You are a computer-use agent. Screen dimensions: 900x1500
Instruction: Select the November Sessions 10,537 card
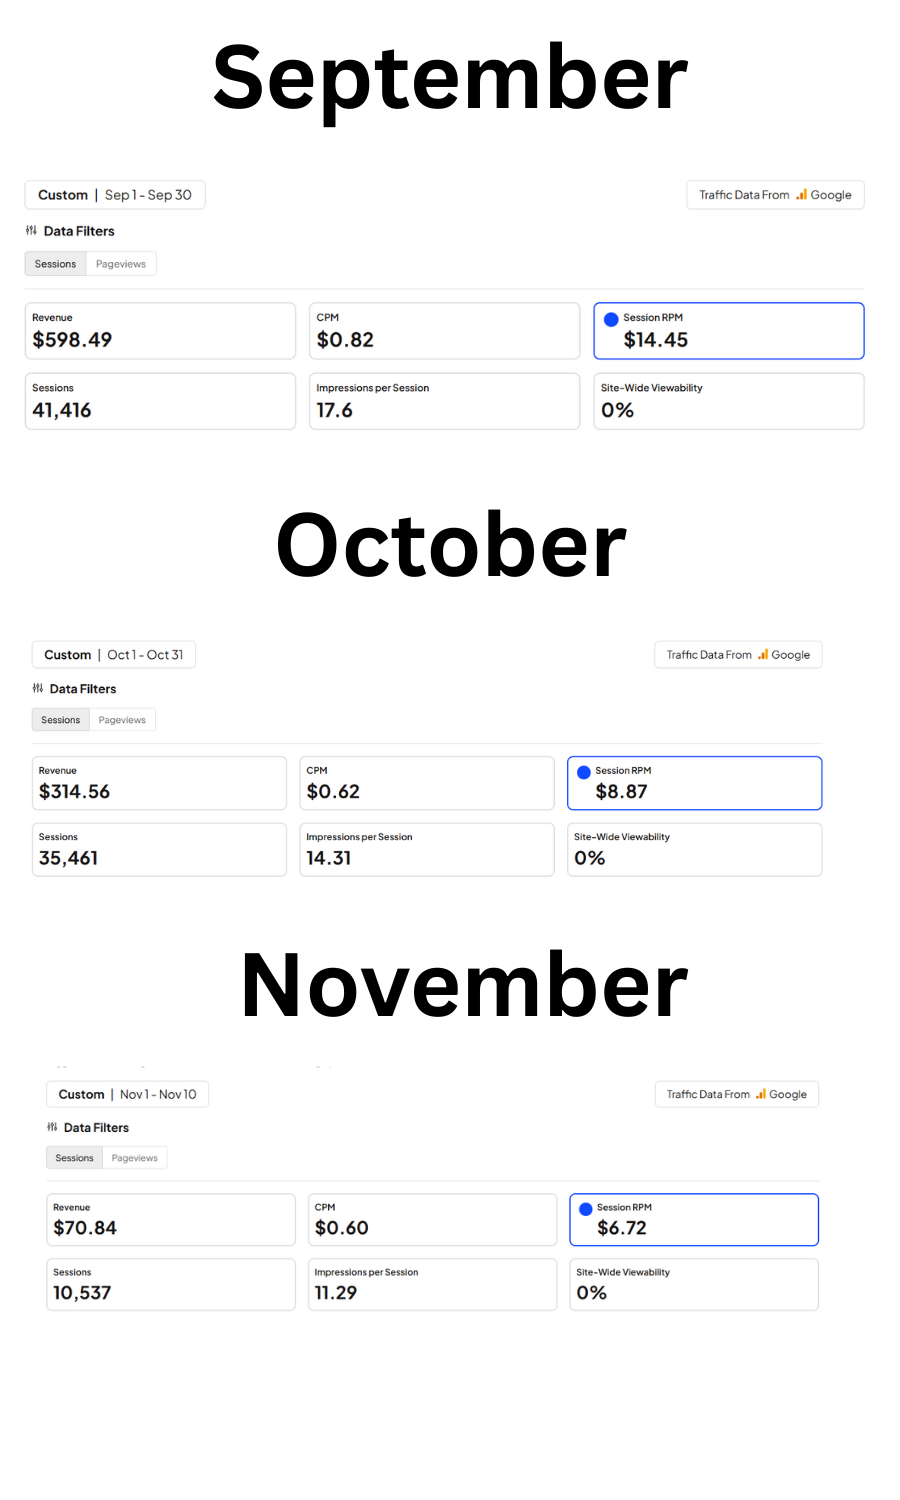pyautogui.click(x=171, y=1284)
